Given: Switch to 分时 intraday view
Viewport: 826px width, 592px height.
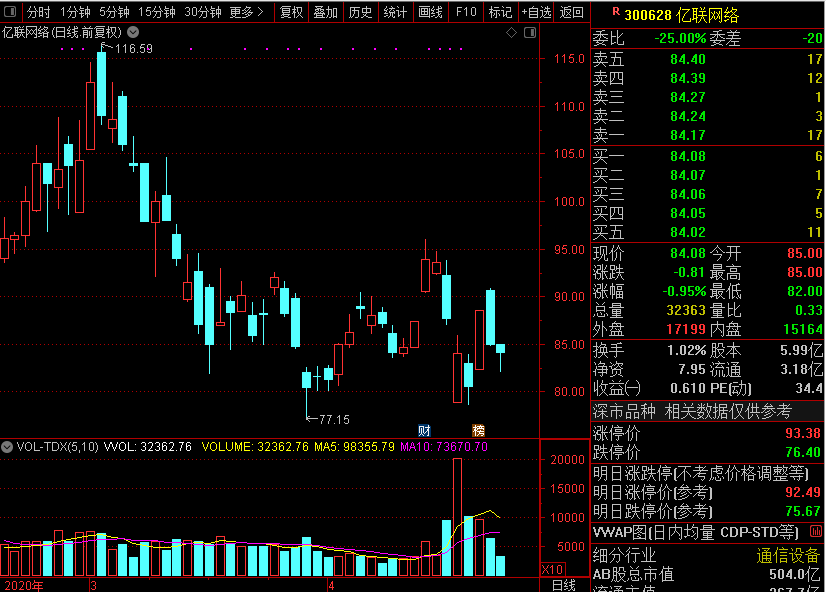Looking at the screenshot, I should pyautogui.click(x=38, y=12).
